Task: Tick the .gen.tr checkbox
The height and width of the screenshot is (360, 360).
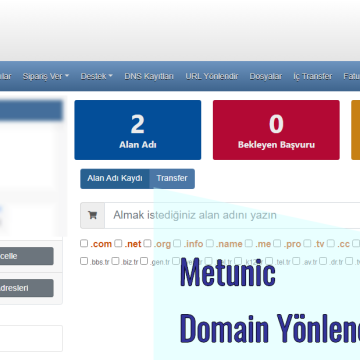Action: click(144, 261)
